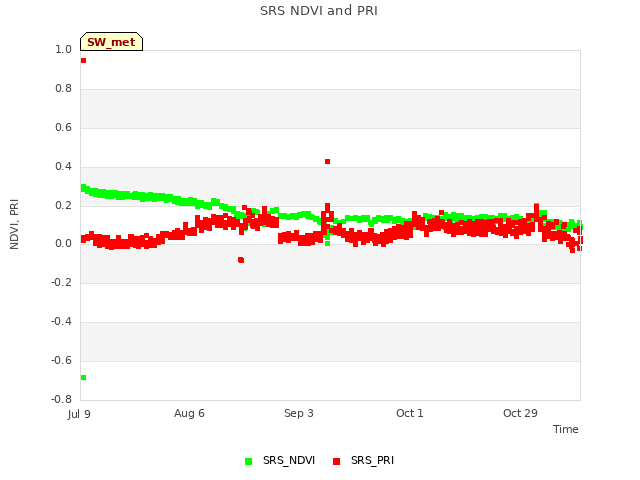Click the -0.8 y-axis tick label
Viewport: 640px width, 480px height.
pos(61,399)
